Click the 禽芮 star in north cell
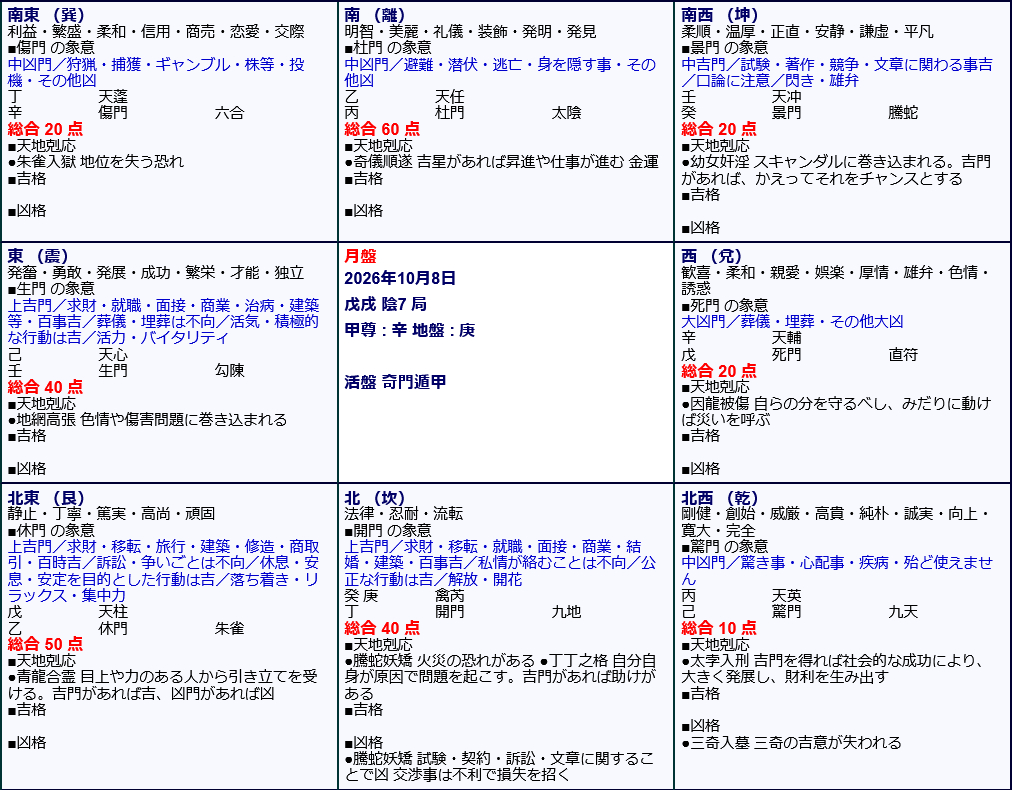This screenshot has height=790, width=1012. 450,596
